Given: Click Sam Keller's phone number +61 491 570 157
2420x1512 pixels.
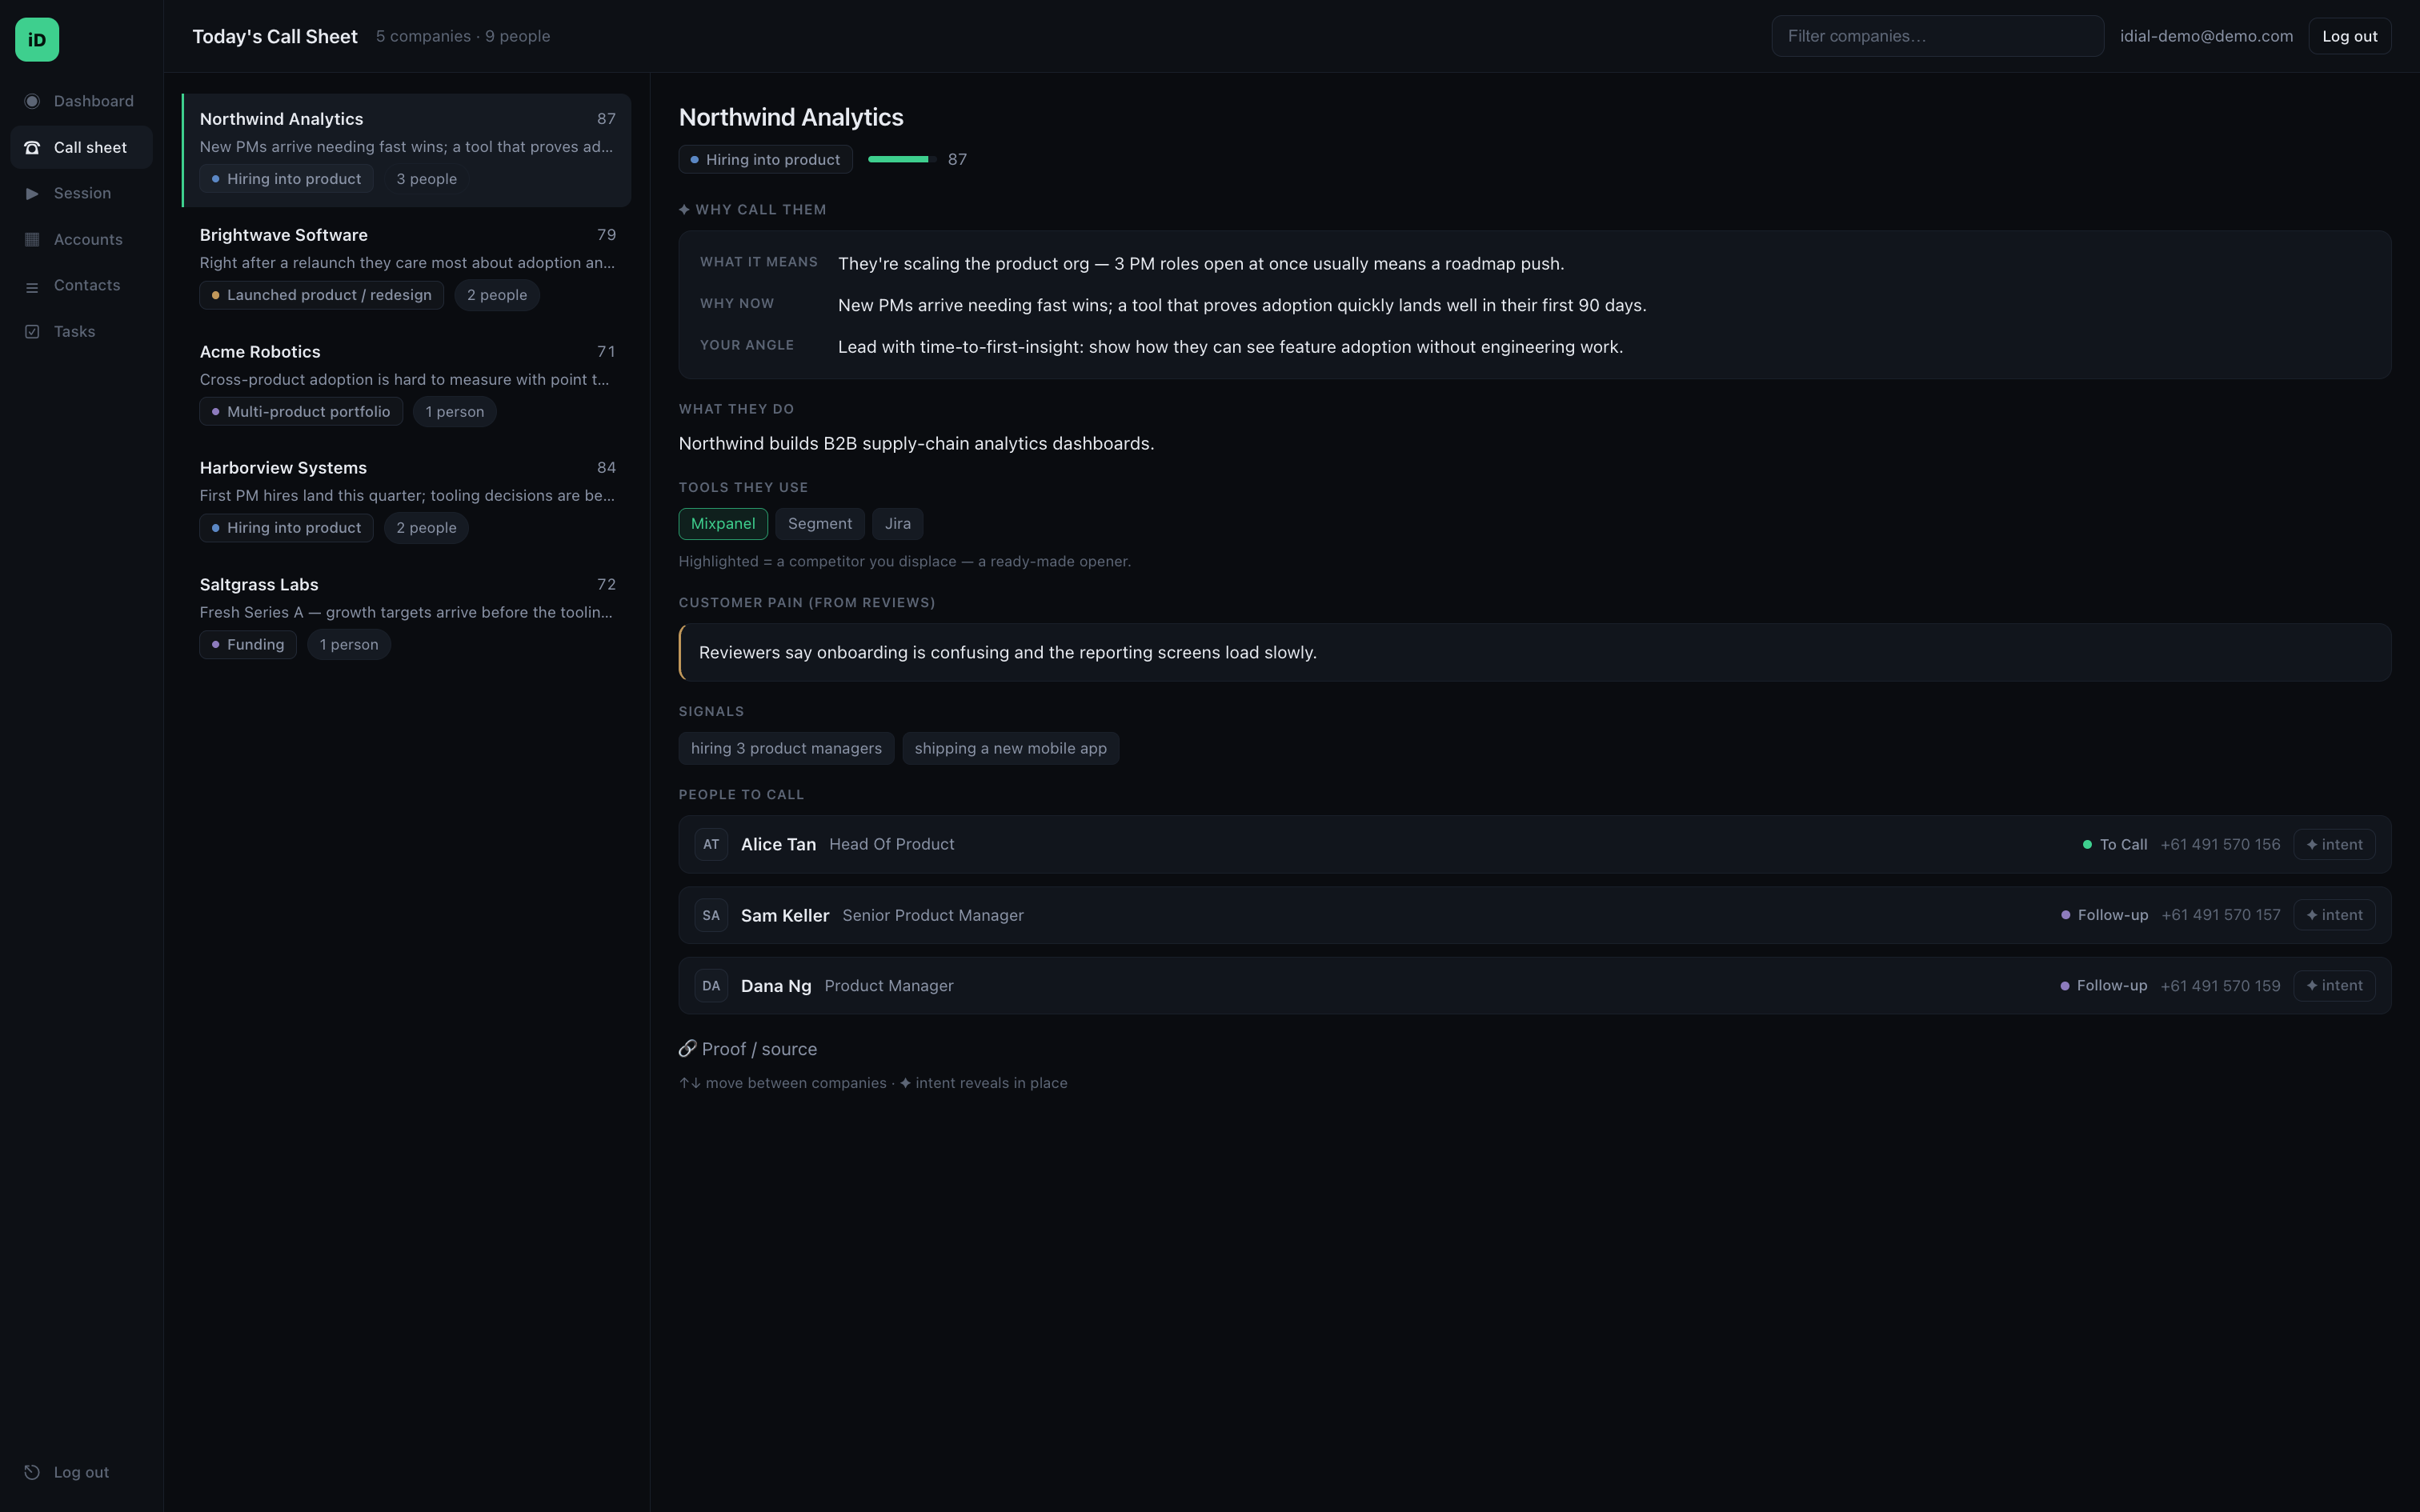Looking at the screenshot, I should click(2220, 915).
